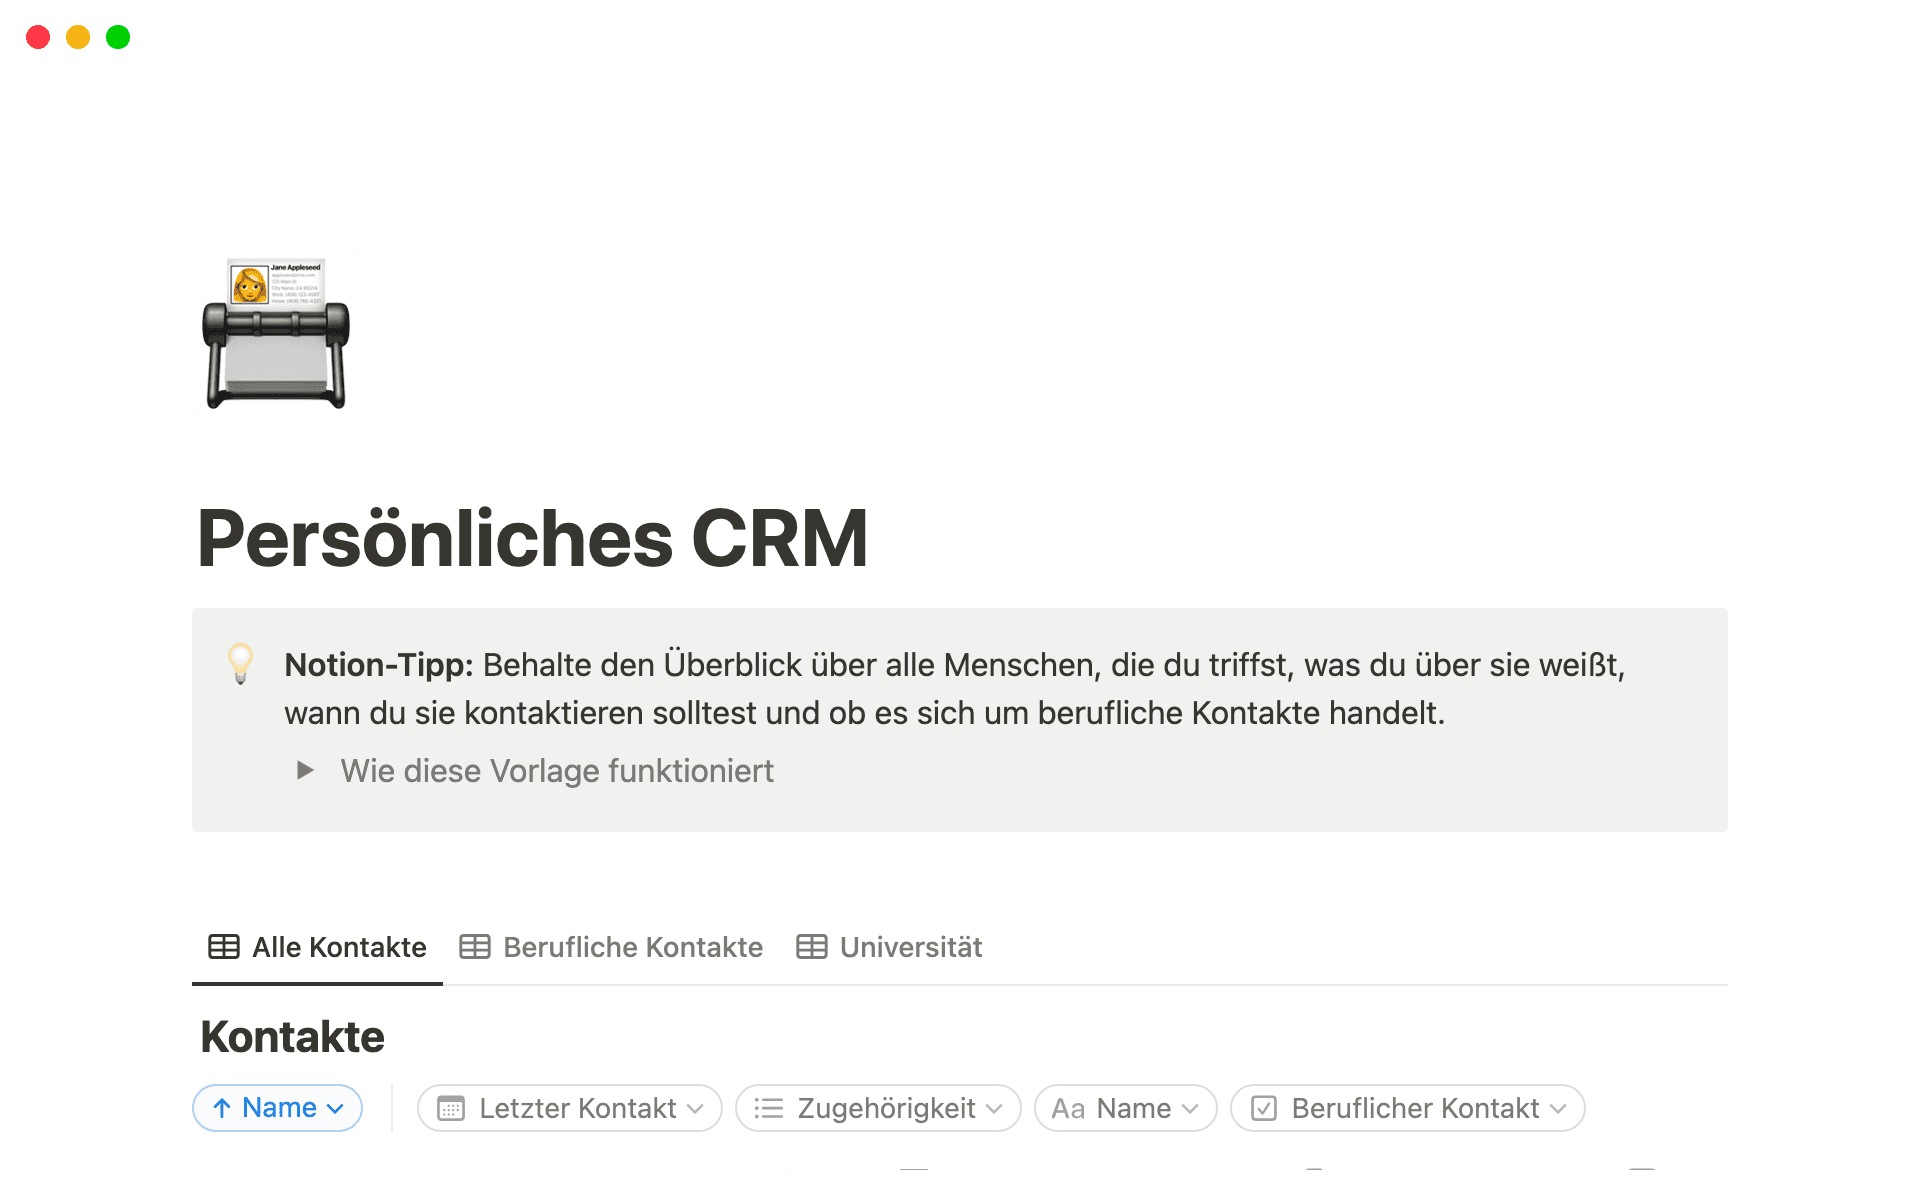Viewport: 1920px width, 1200px height.
Task: Click the table icon beside Alle Kontakte
Action: tap(222, 946)
